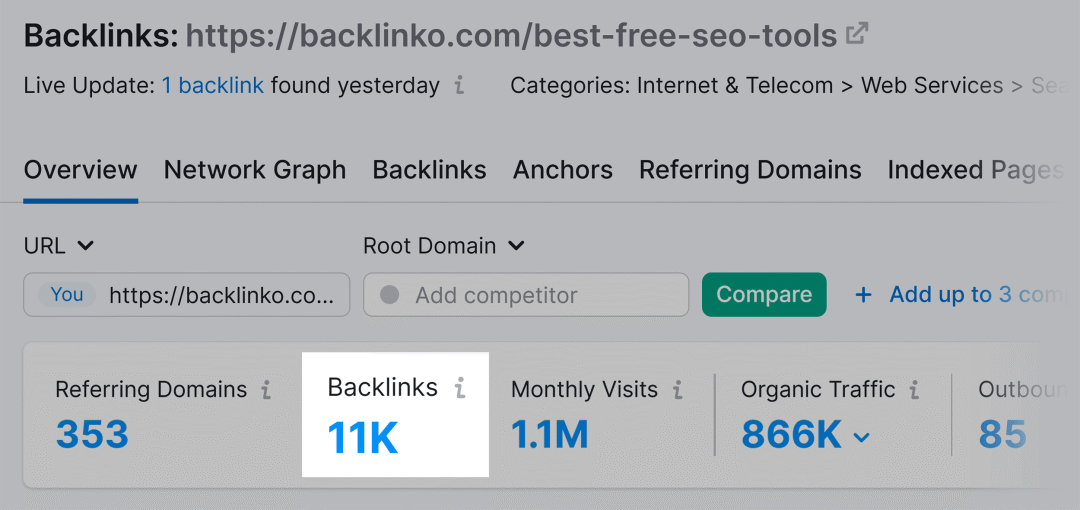
Task: Open the external link icon beside the URL
Action: click(x=857, y=35)
